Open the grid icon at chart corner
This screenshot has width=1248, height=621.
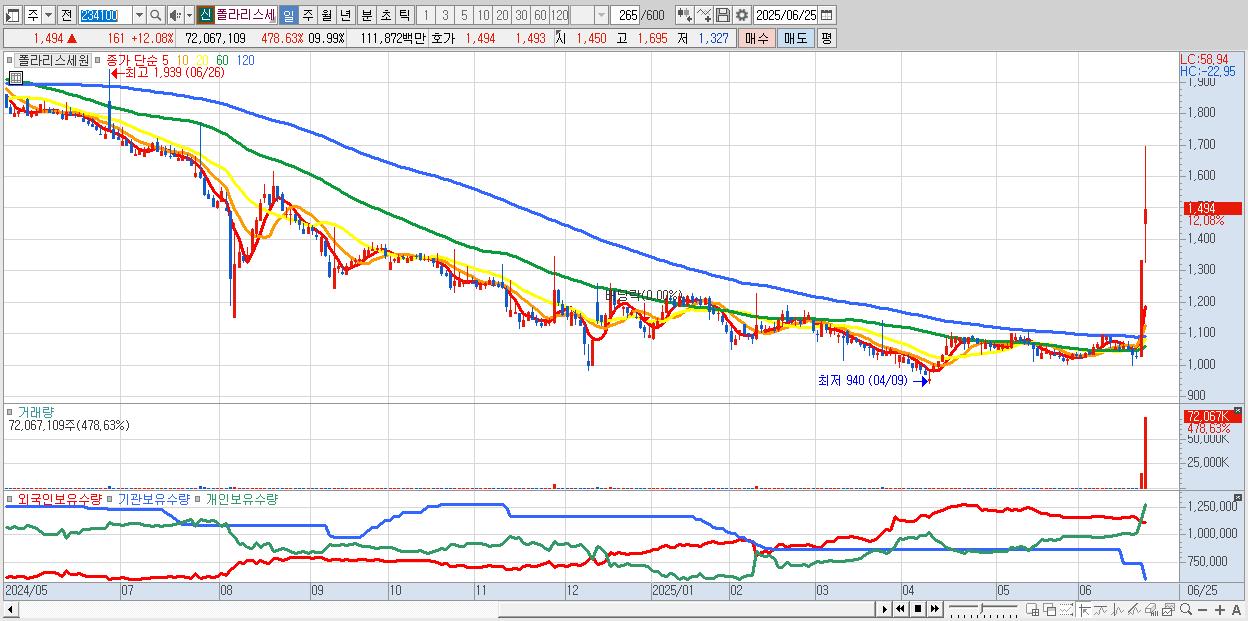click(15, 77)
